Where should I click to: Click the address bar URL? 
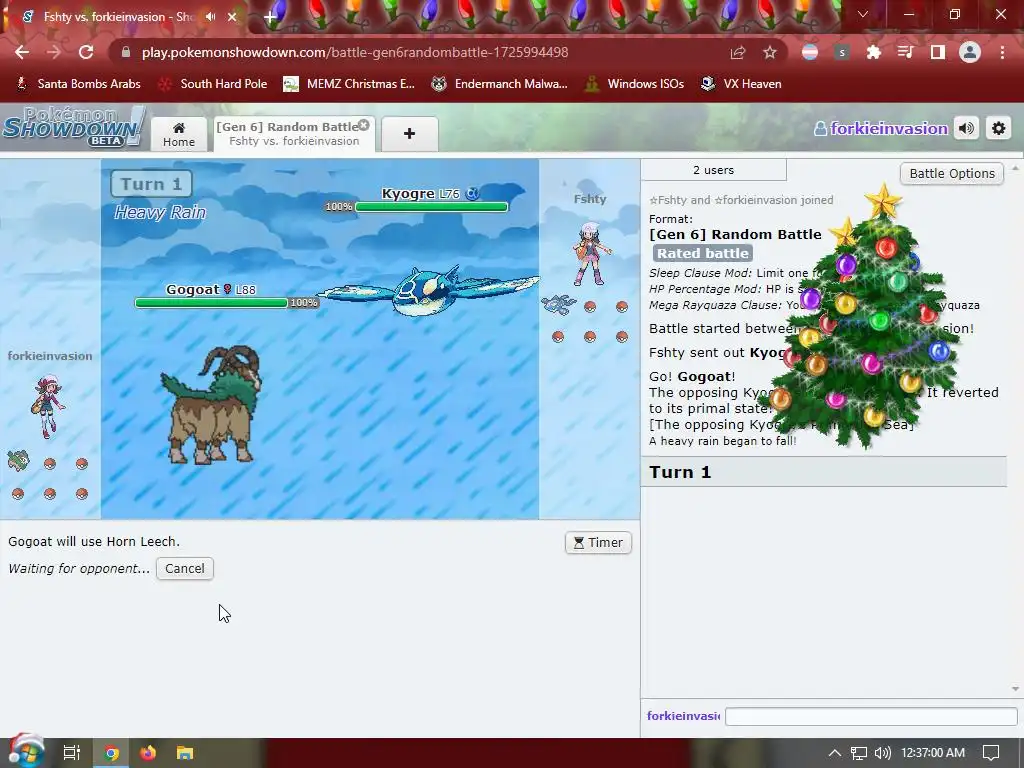pos(355,52)
